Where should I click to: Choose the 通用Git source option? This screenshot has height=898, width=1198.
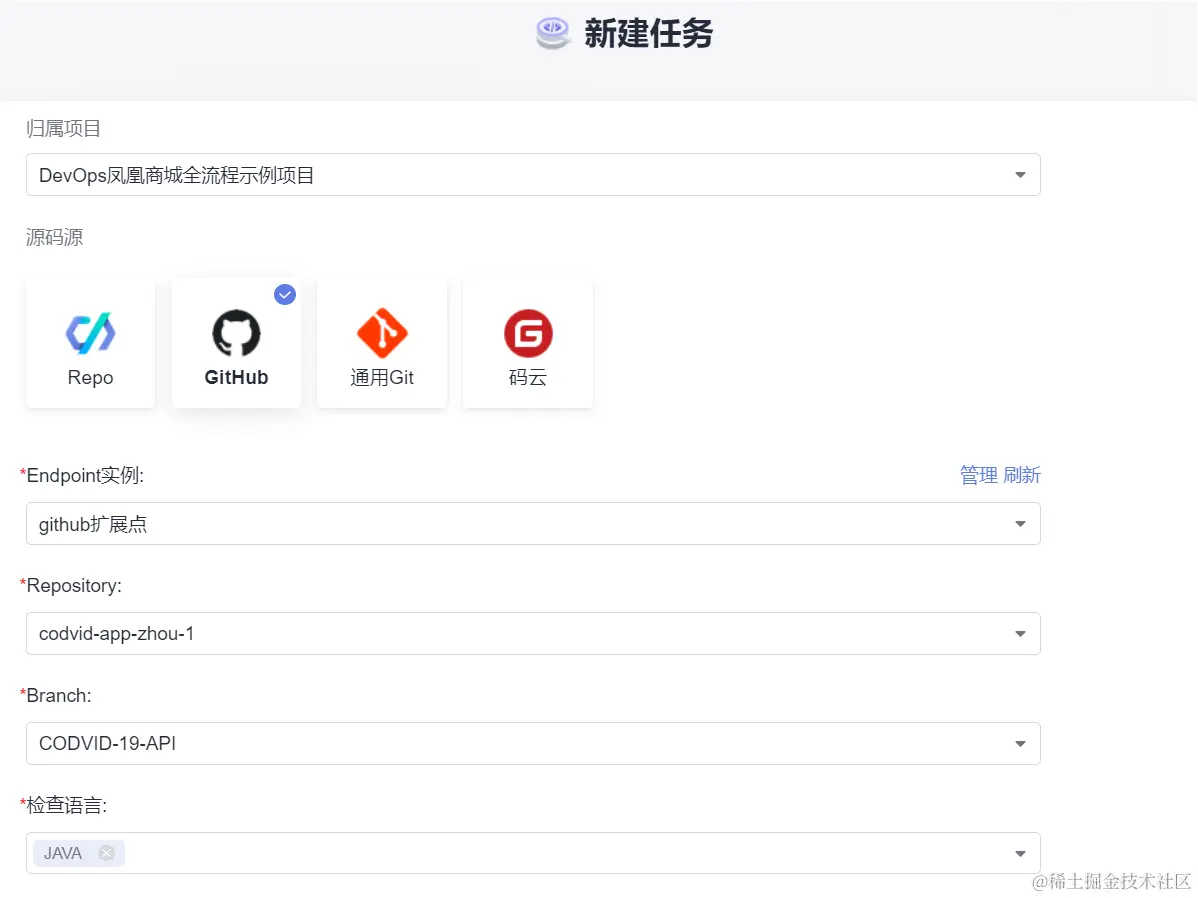tap(382, 343)
